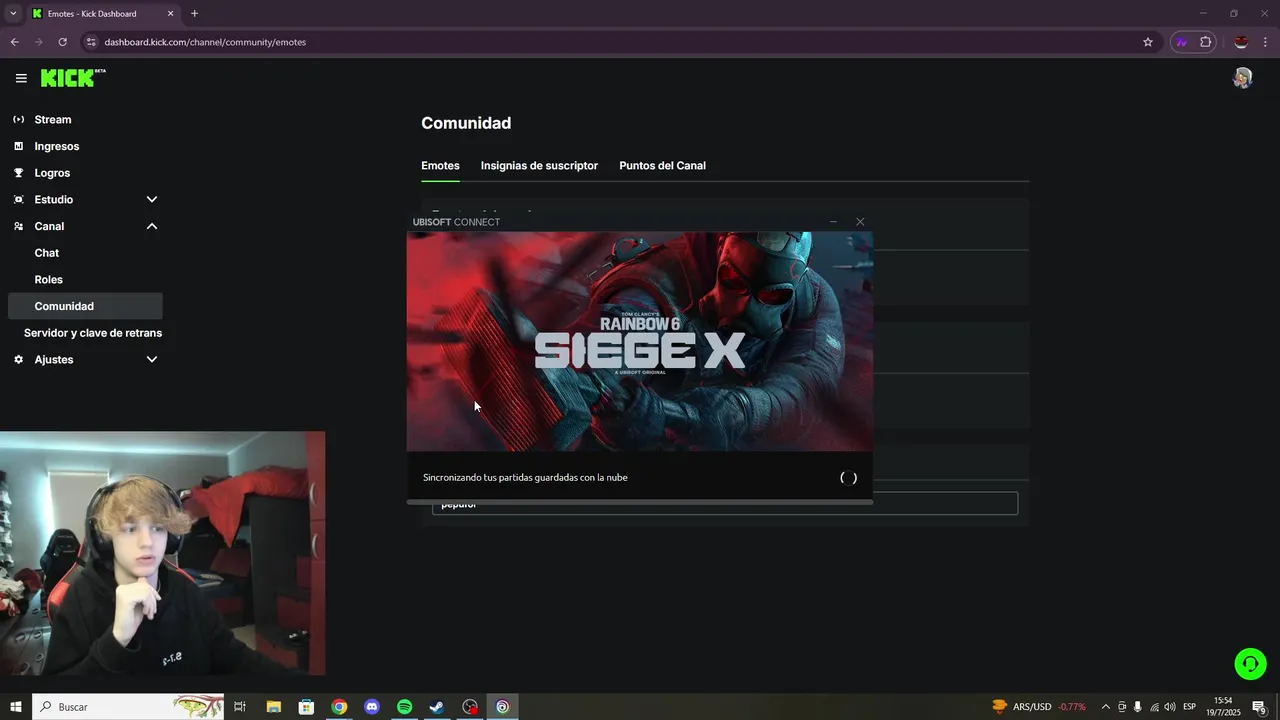Image resolution: width=1280 pixels, height=720 pixels.
Task: Open the Chrome profile avatar
Action: (x=1241, y=42)
